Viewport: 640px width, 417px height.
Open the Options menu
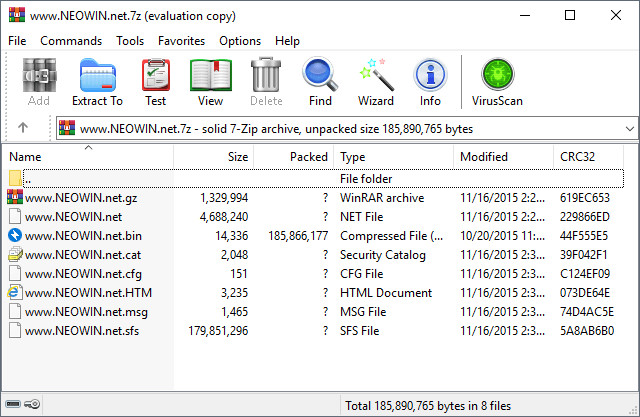click(x=240, y=41)
